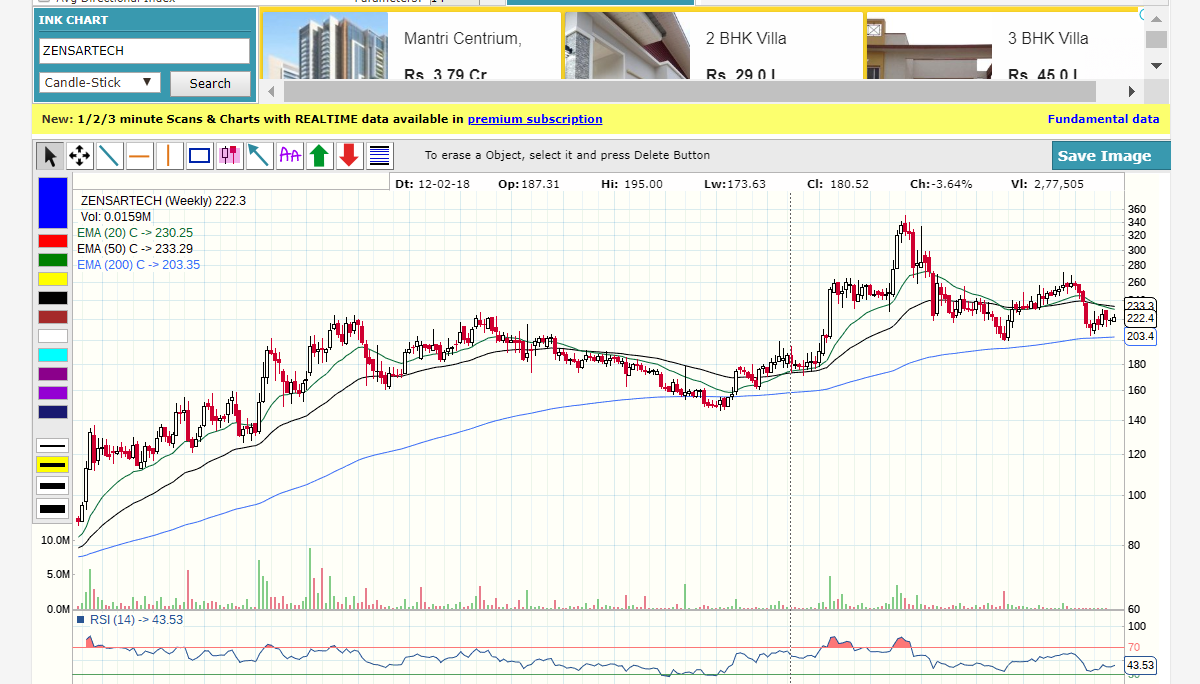The height and width of the screenshot is (684, 1200).
Task: Select the thinnest line width option
Action: (x=52, y=445)
